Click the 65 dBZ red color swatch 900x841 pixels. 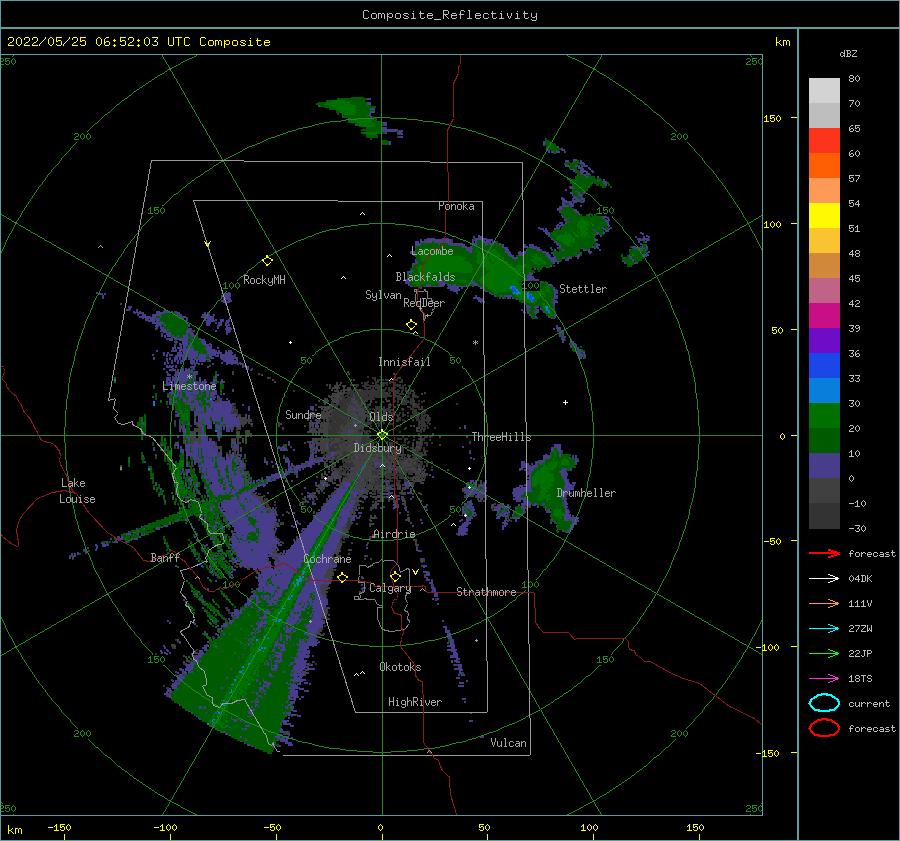(824, 141)
